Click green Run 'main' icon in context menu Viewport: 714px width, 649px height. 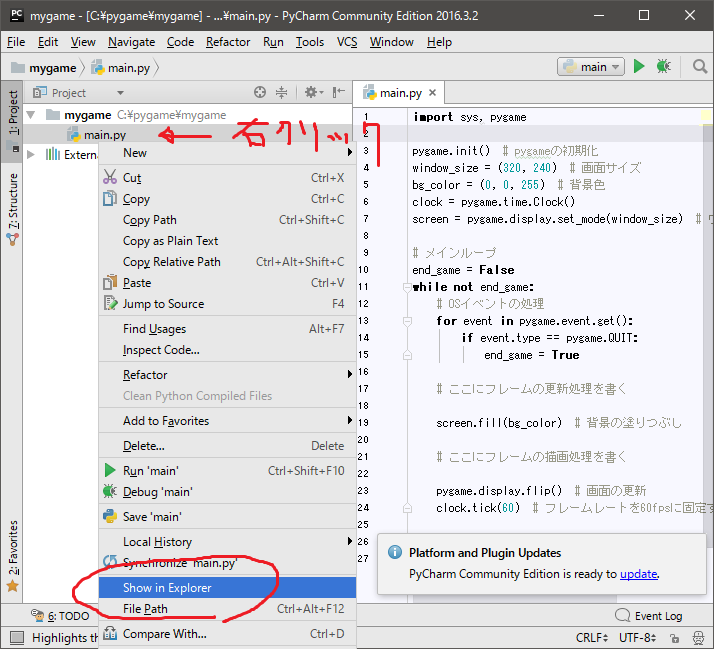coord(110,470)
